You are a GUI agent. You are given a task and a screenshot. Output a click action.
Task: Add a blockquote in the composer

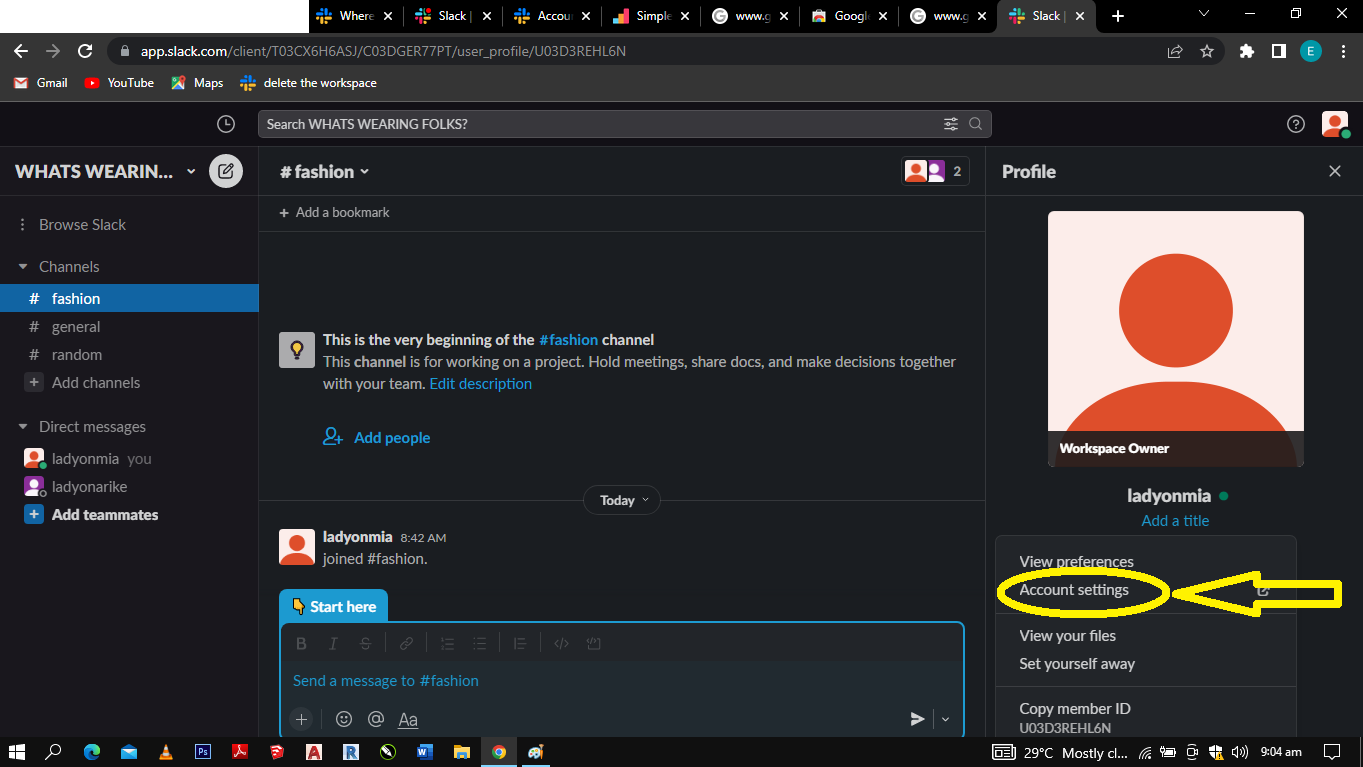(520, 644)
